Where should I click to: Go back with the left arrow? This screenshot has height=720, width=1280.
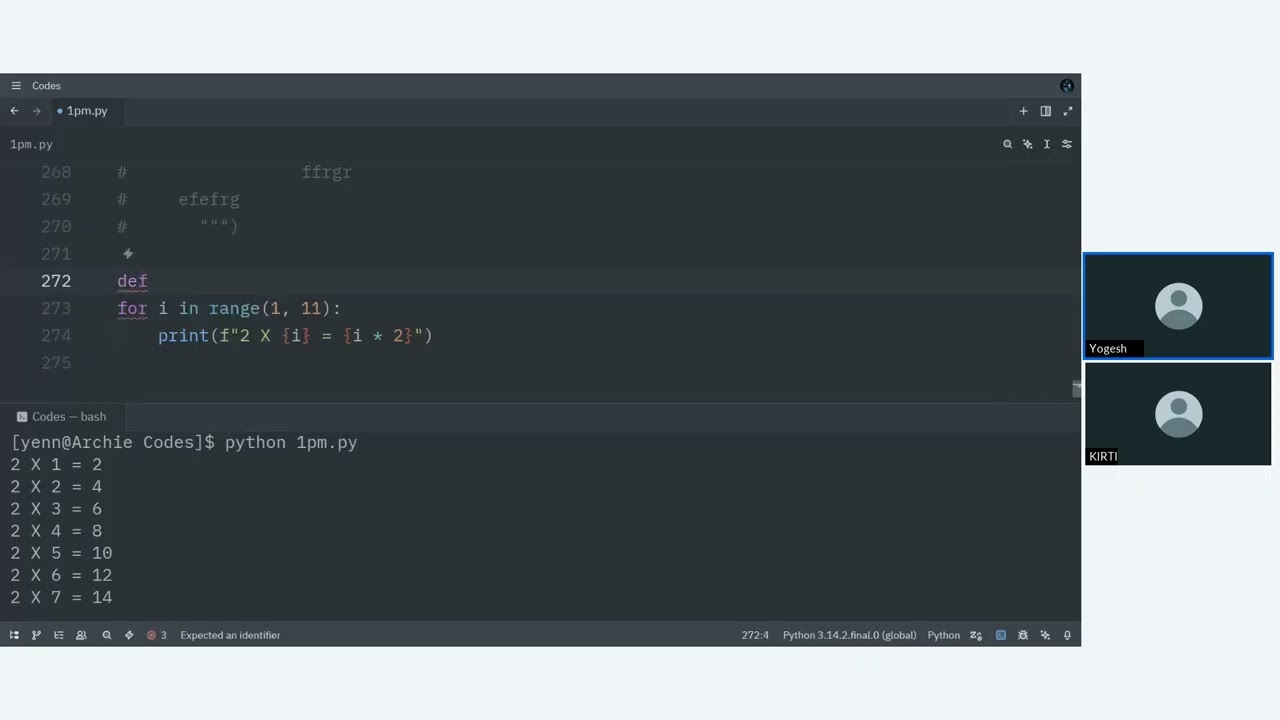pos(14,111)
